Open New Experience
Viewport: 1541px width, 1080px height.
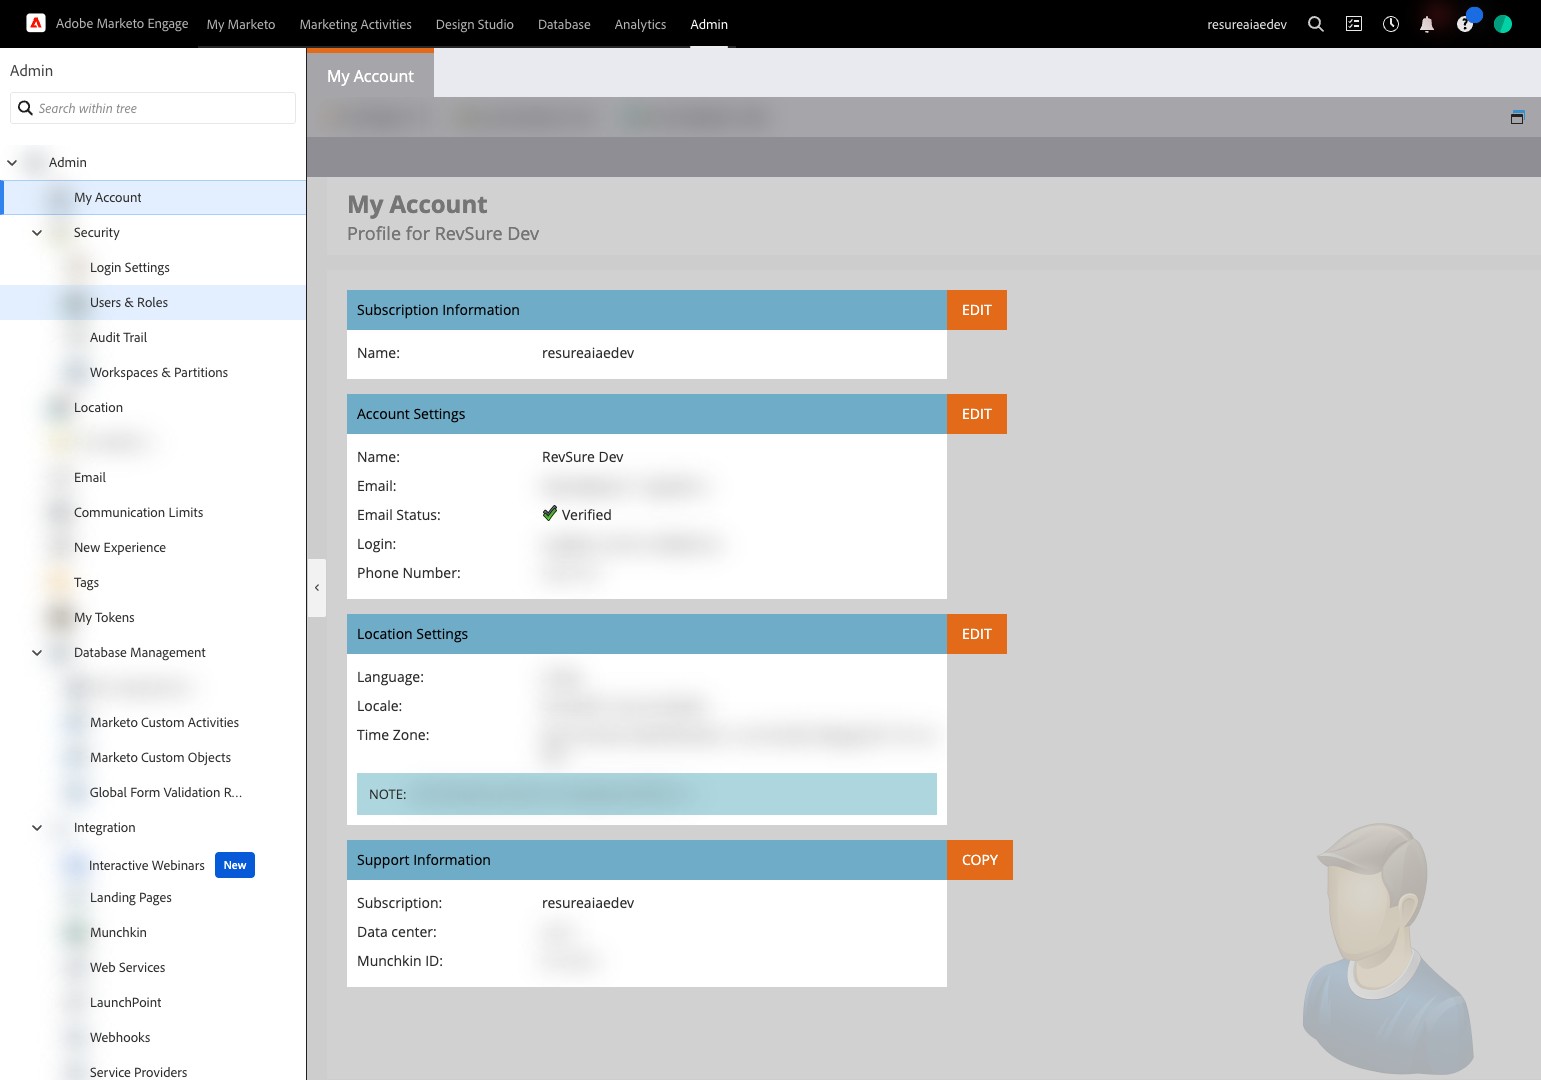(x=120, y=547)
